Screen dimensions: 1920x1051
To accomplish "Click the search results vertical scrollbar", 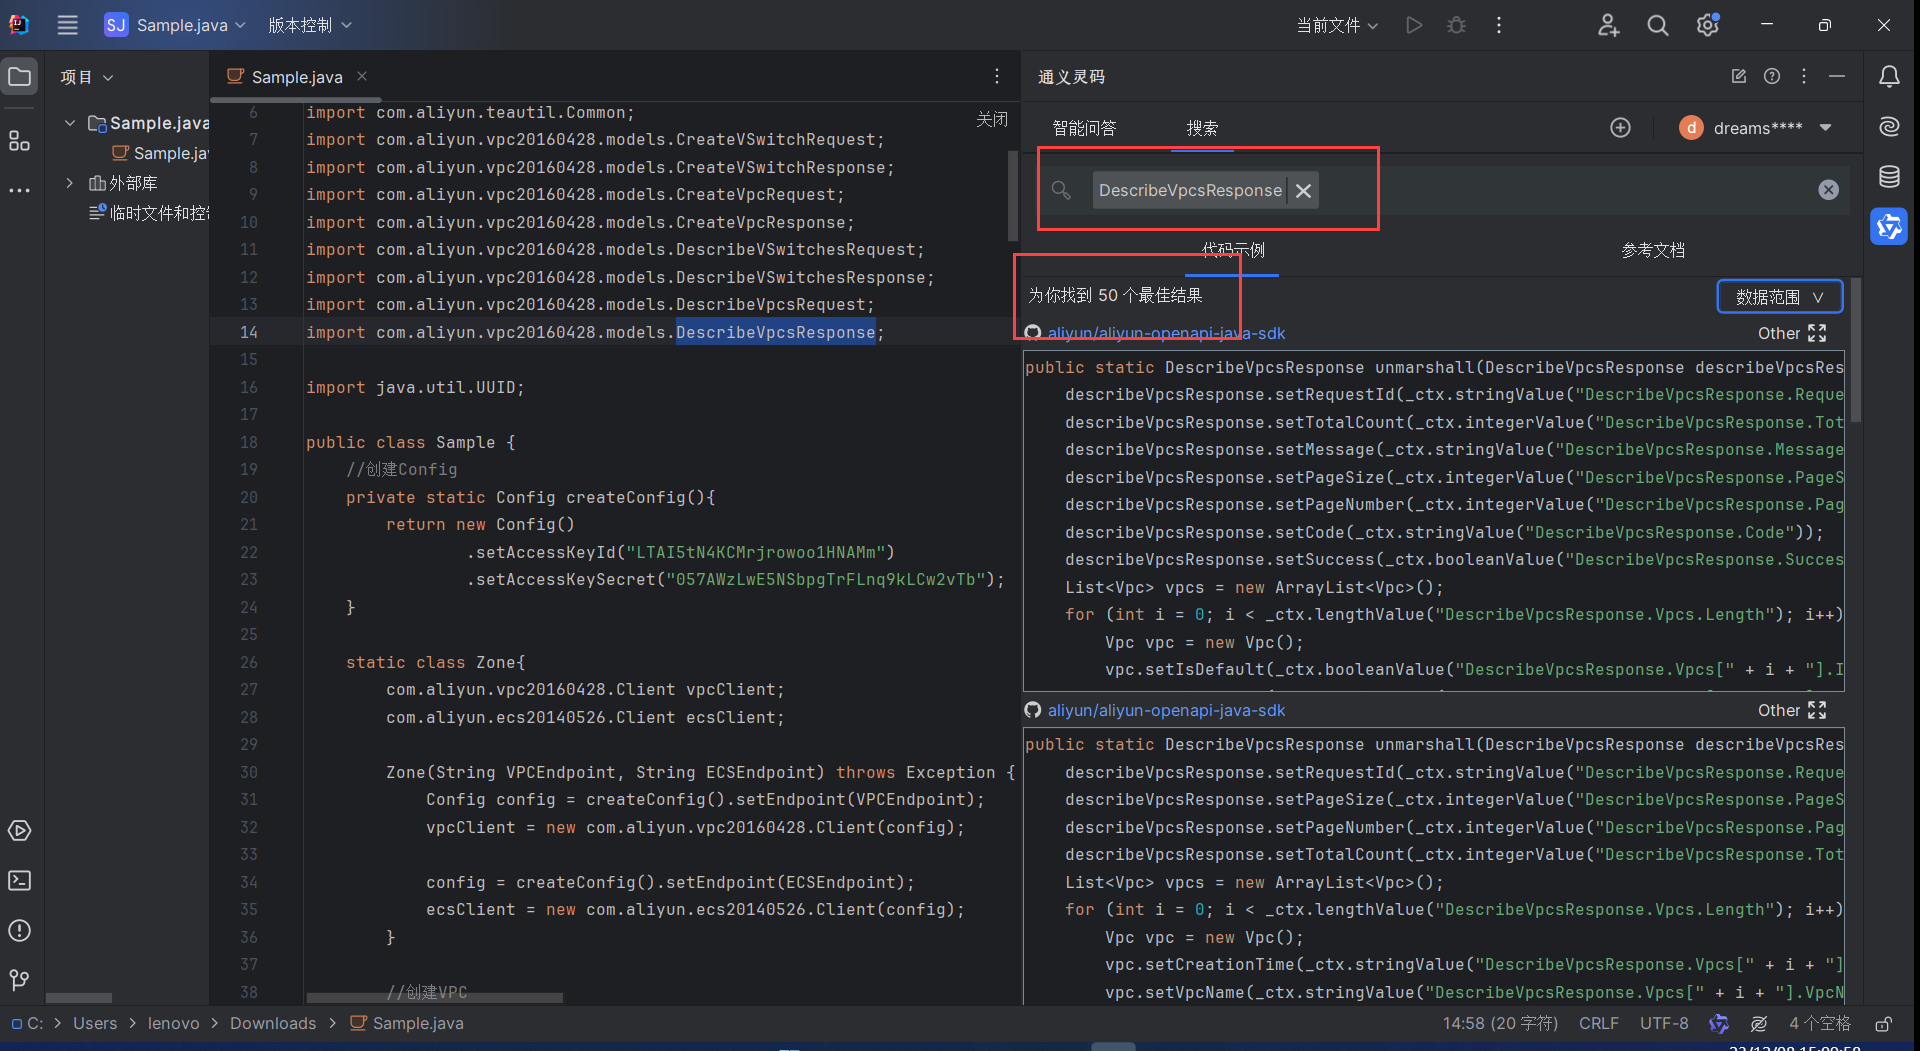I will pyautogui.click(x=1856, y=350).
